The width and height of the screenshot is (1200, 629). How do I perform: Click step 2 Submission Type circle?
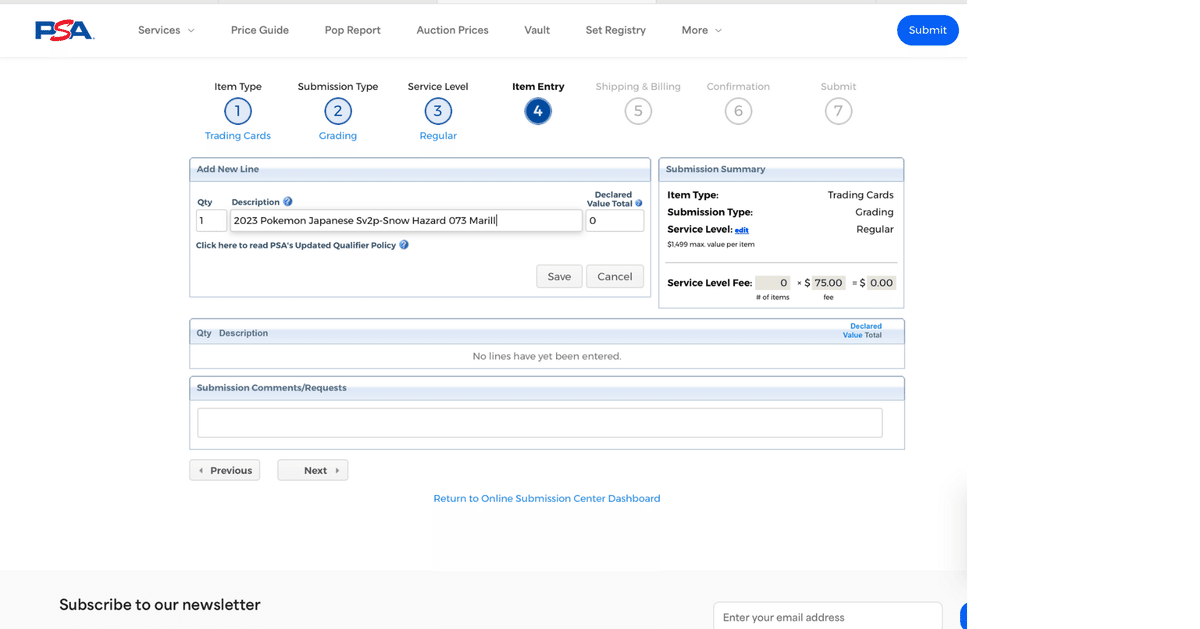338,111
